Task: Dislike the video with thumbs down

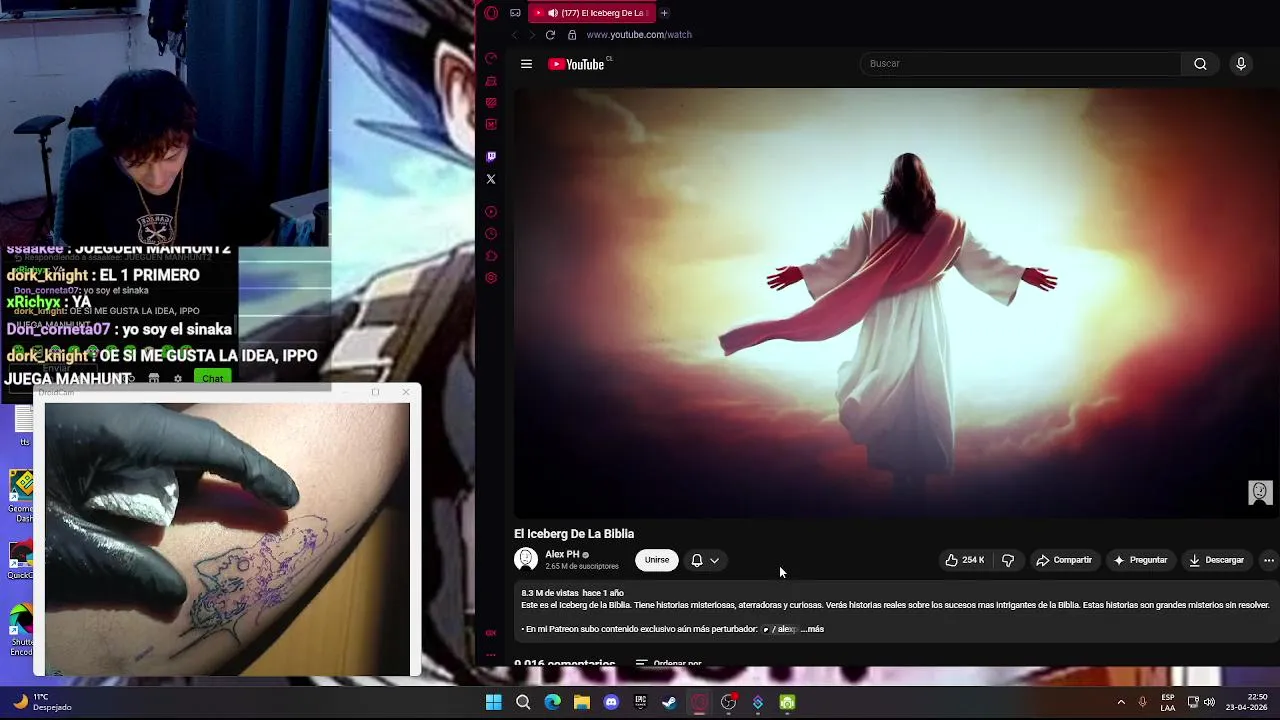Action: (x=1008, y=560)
